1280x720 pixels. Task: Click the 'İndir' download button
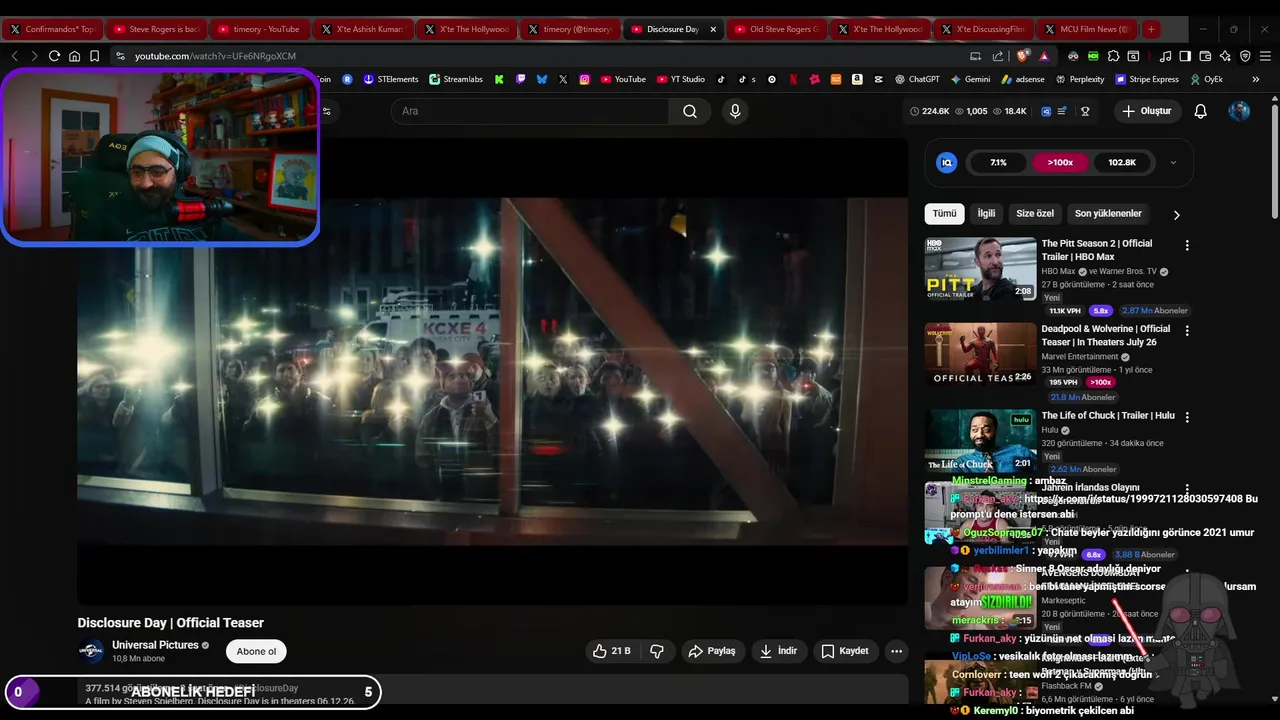coord(778,651)
